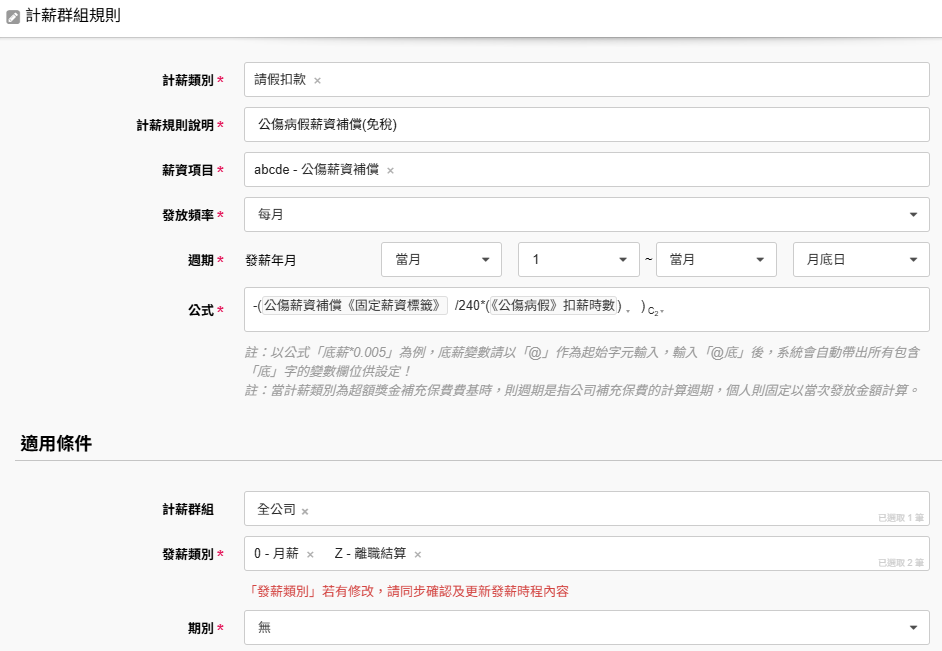Remove the 0 - 月薪 tag
Screen dimensions: 942x651
[x=310, y=555]
